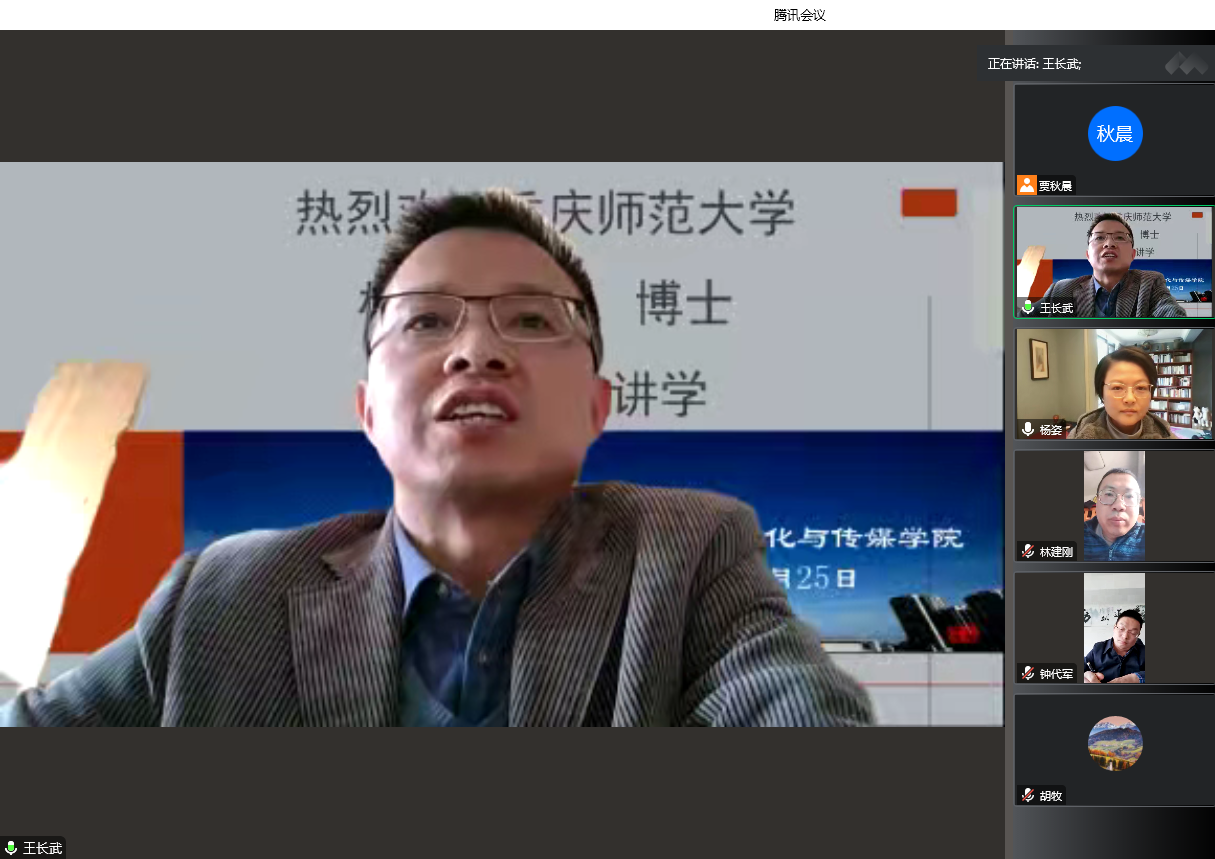Click the white microphone icon next to 杨姿

[x=1027, y=429]
